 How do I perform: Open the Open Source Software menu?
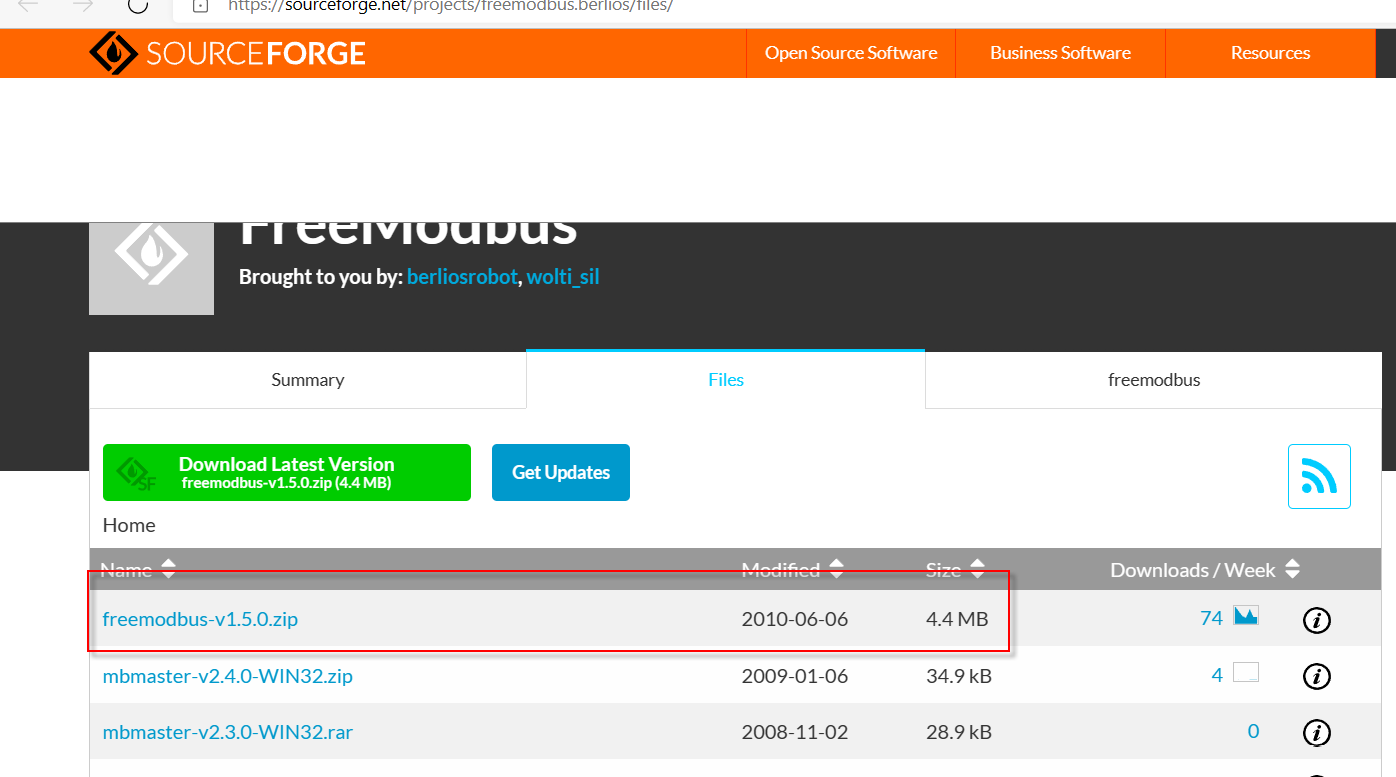851,53
